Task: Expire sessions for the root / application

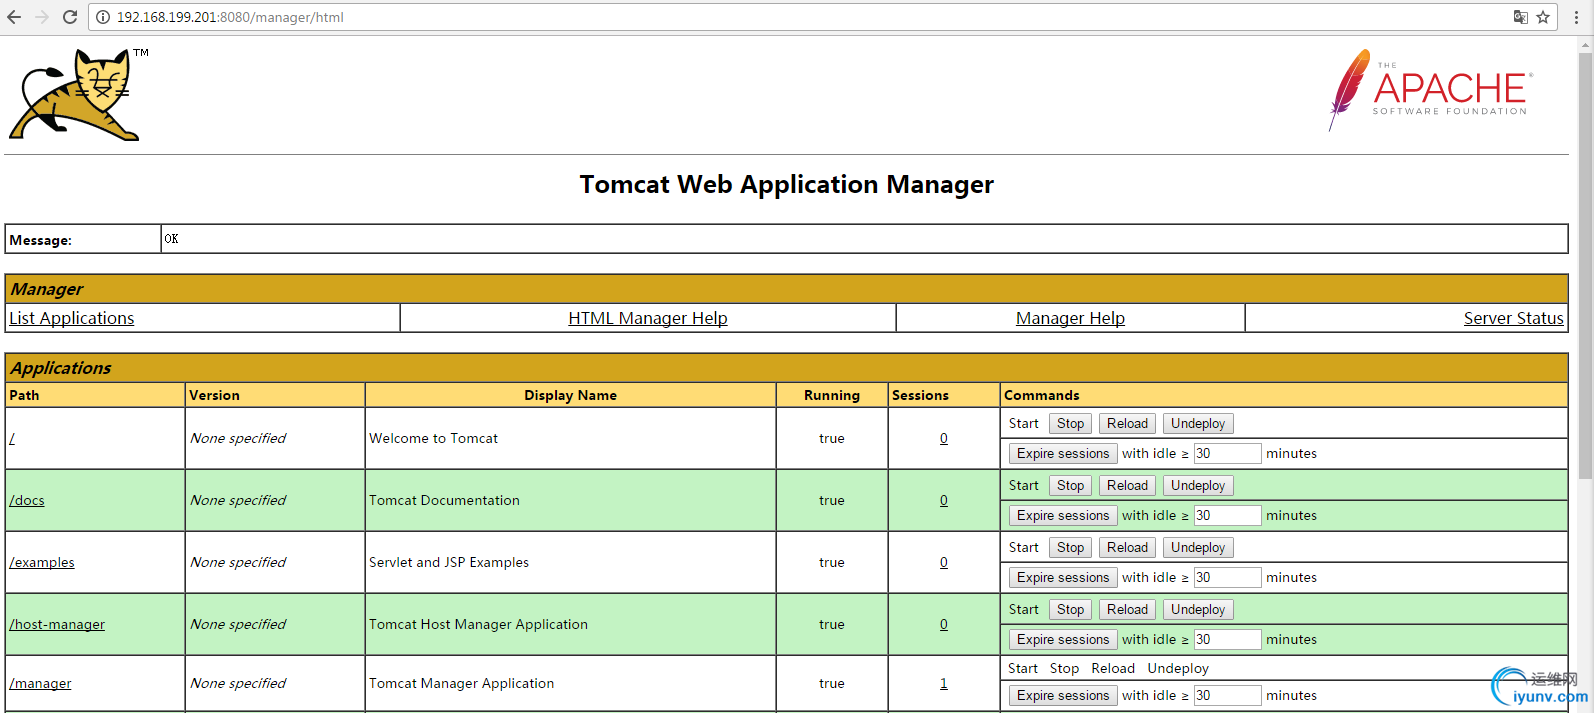Action: [x=1063, y=454]
